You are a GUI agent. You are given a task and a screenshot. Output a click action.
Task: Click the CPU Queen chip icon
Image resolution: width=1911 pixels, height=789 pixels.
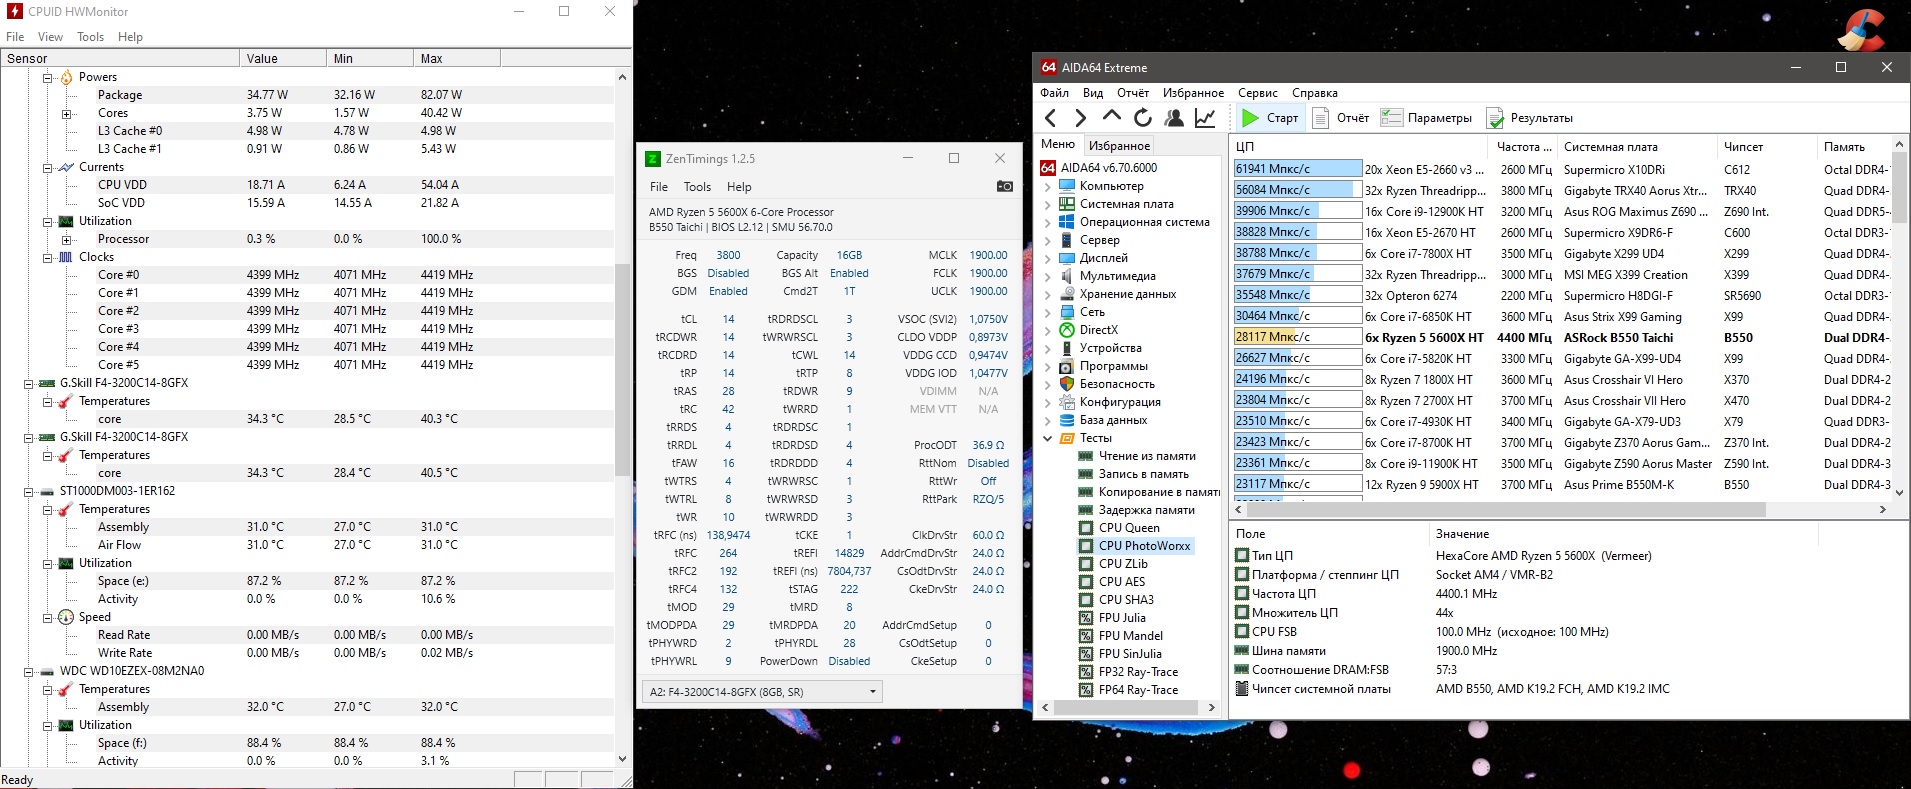[1086, 528]
